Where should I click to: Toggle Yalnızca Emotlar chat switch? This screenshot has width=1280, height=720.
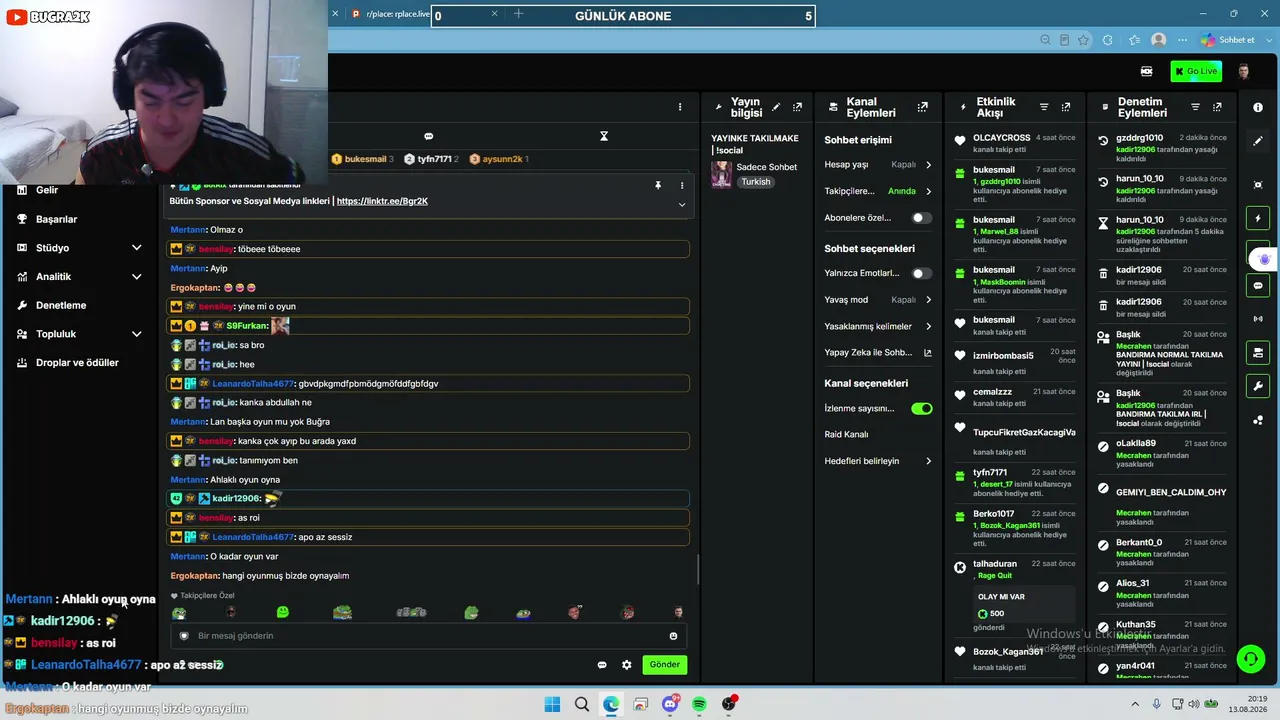tap(921, 273)
